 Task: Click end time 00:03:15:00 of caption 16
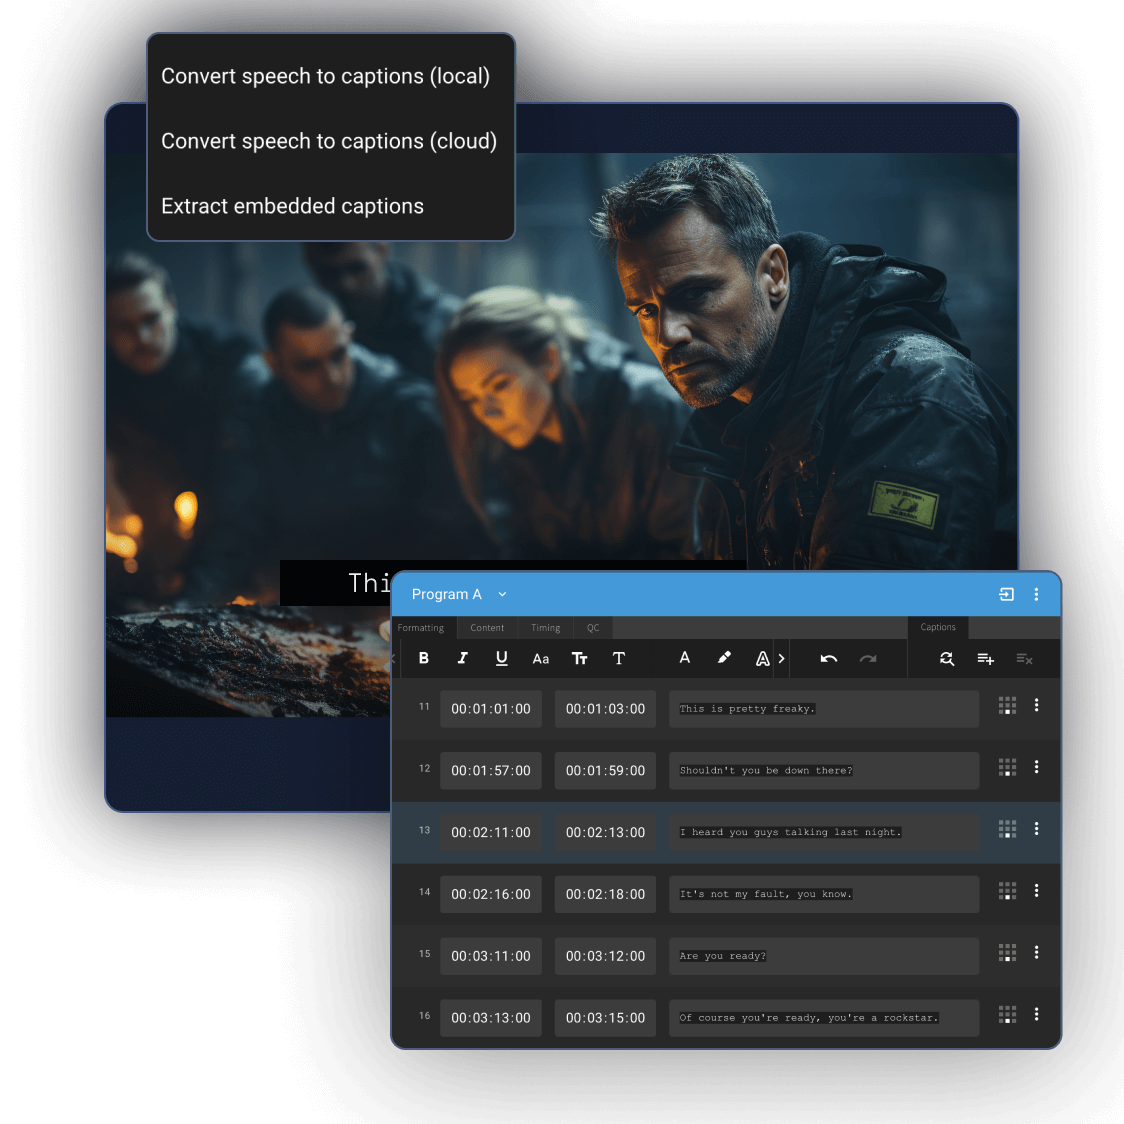click(606, 1018)
